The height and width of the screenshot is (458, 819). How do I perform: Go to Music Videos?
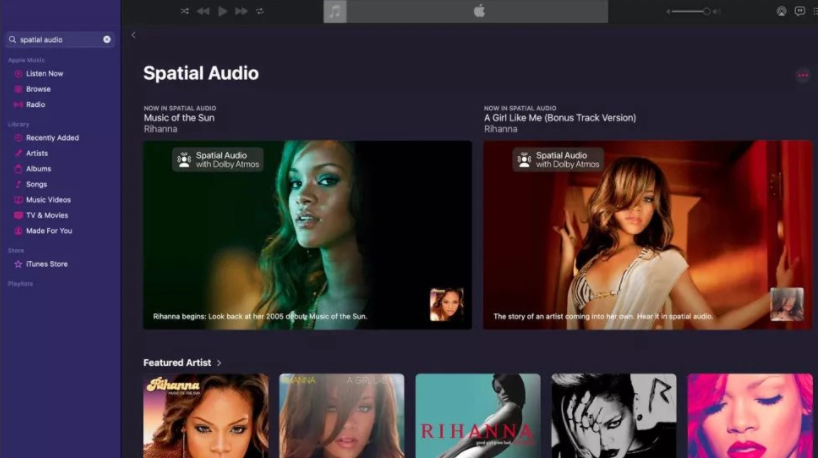48,200
